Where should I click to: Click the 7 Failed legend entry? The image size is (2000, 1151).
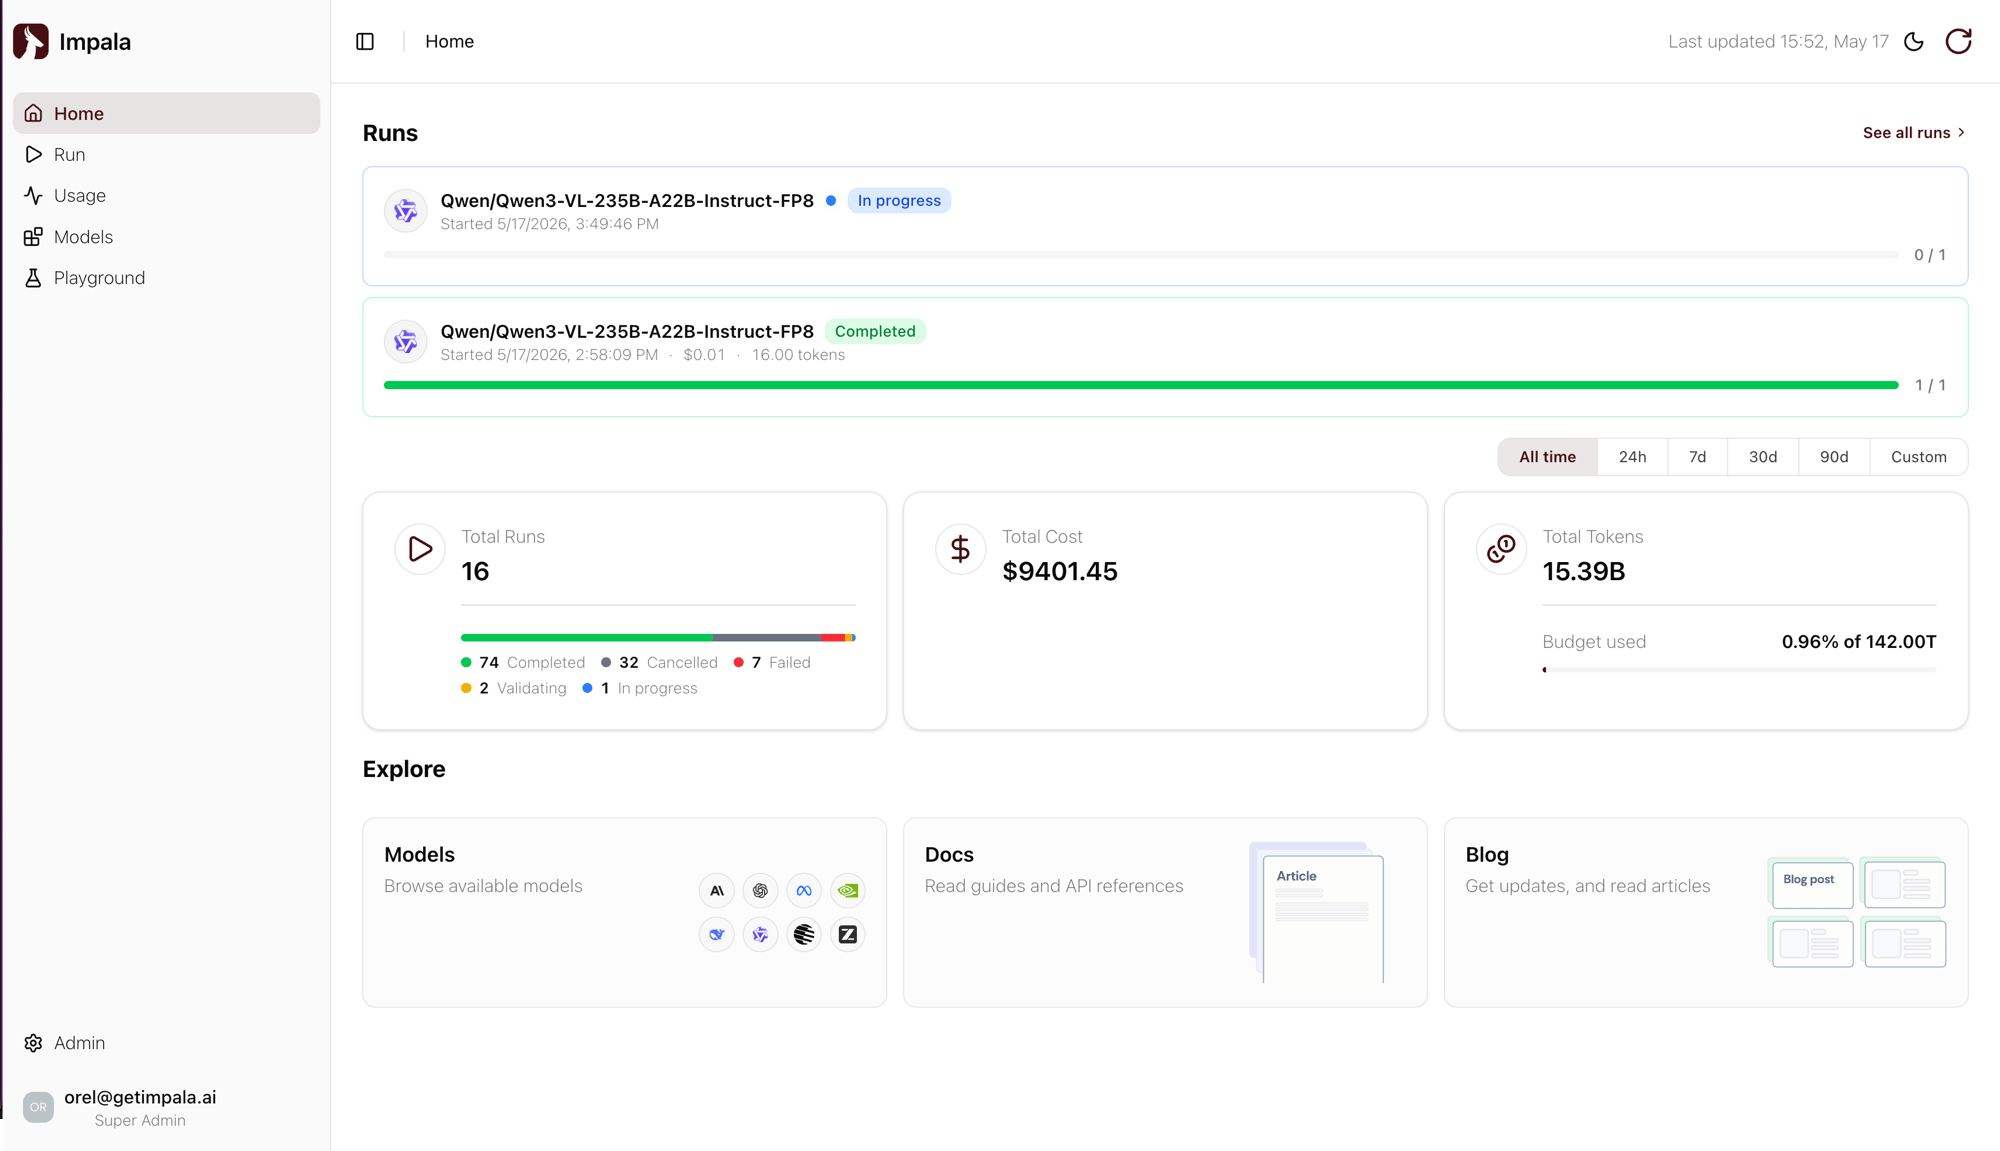pyautogui.click(x=772, y=662)
